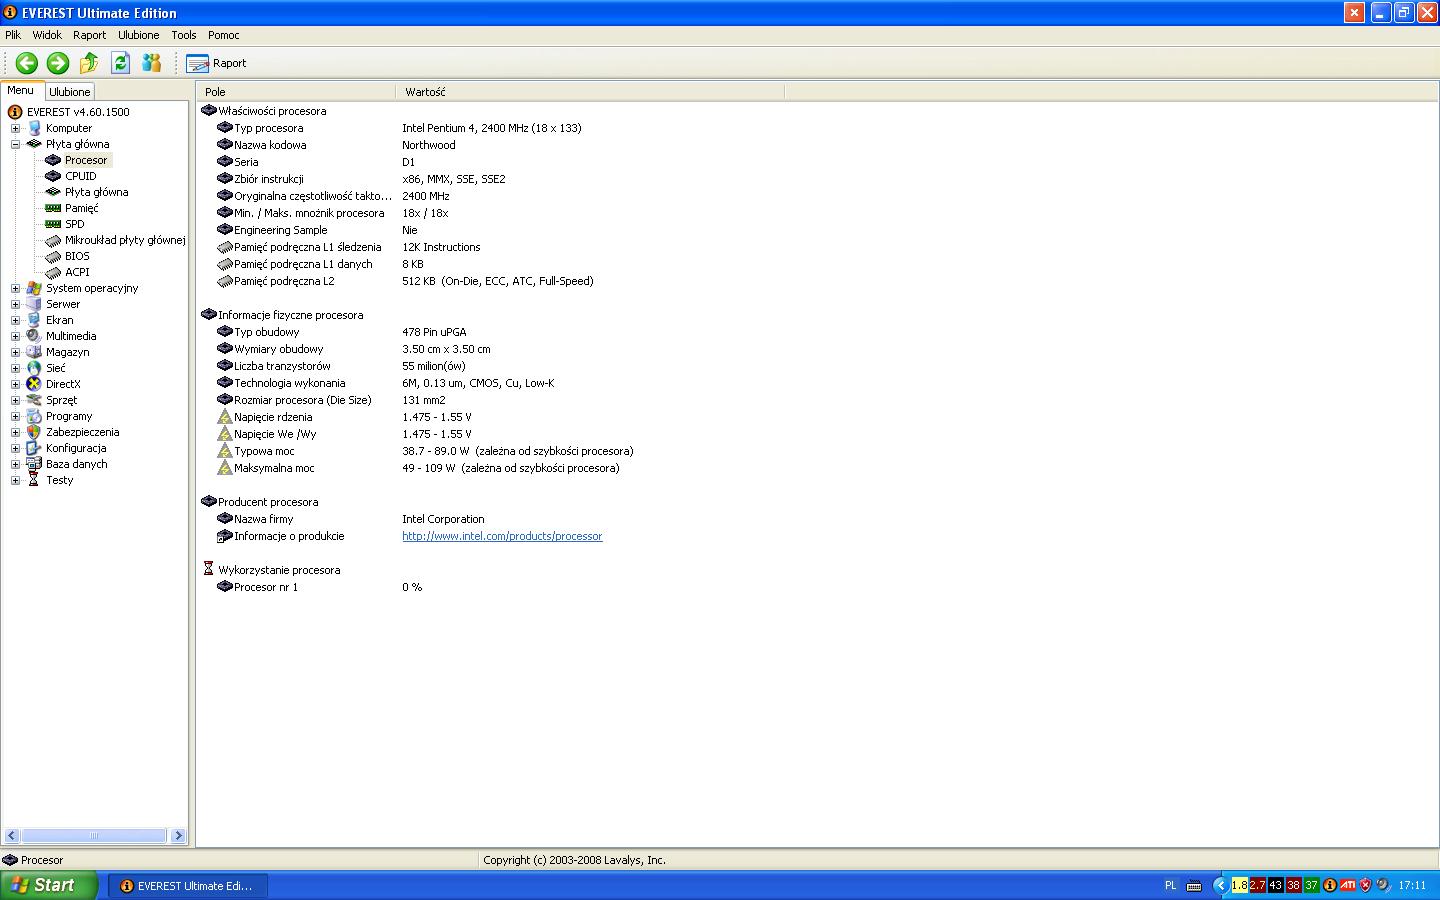Go back with the green left arrow
Viewport: 1440px width, 900px height.
pos(27,63)
